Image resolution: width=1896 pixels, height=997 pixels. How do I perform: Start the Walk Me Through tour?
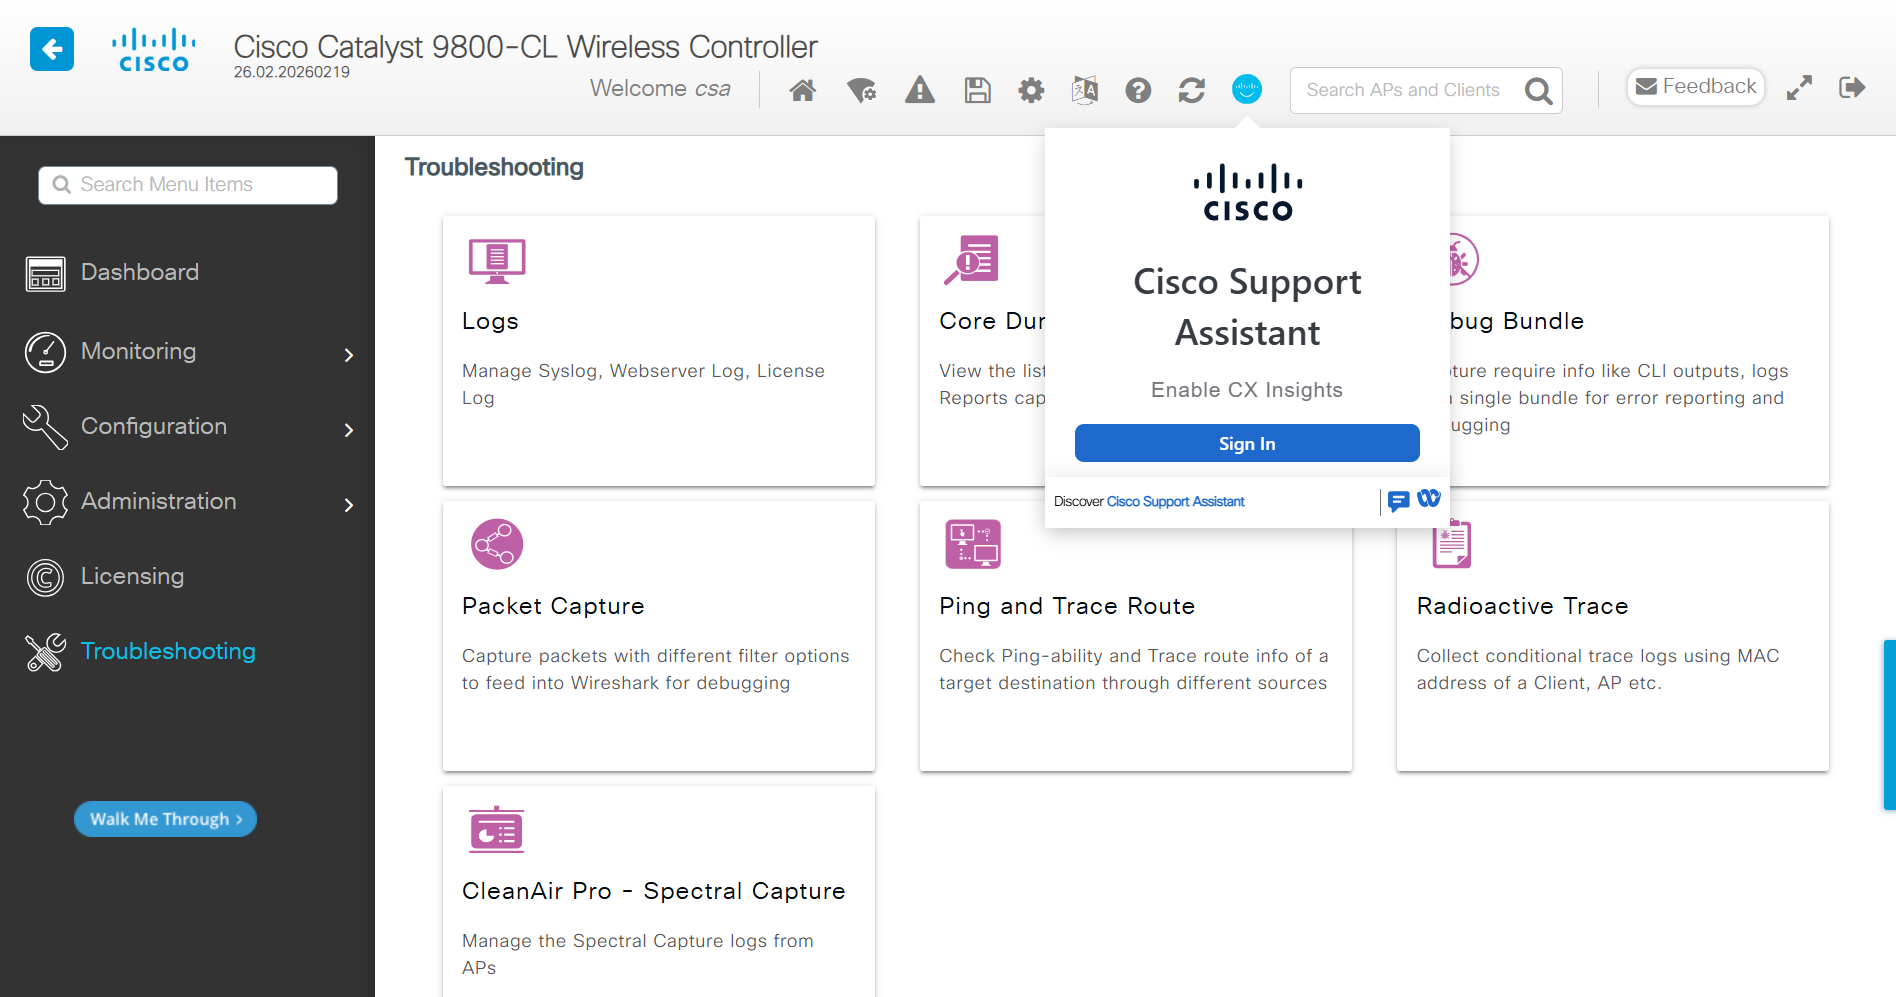165,819
